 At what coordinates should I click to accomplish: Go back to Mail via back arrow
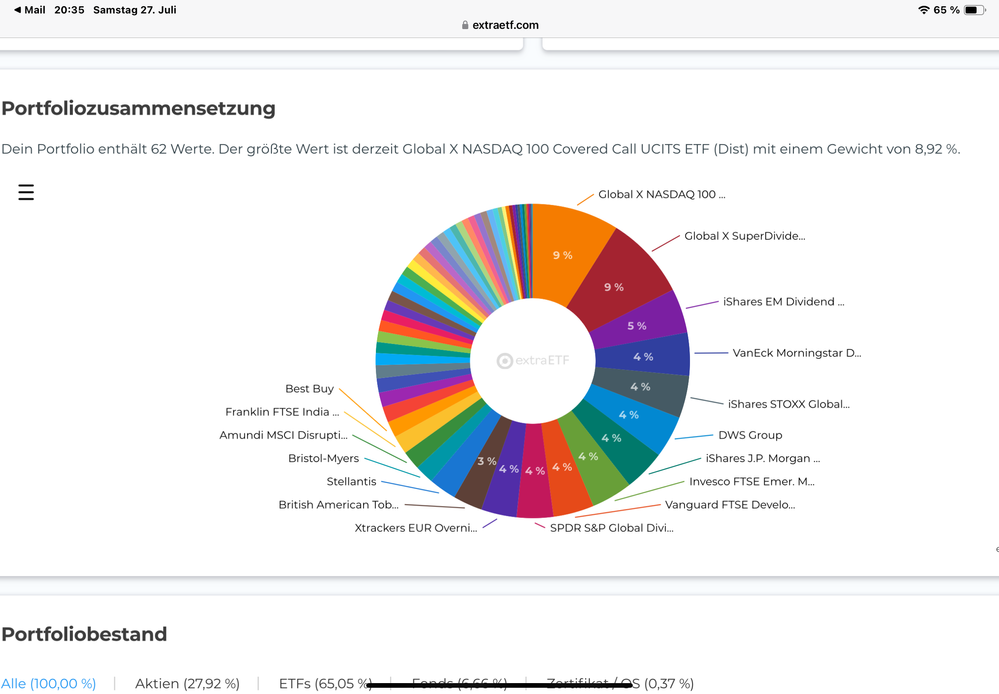click(x=17, y=10)
